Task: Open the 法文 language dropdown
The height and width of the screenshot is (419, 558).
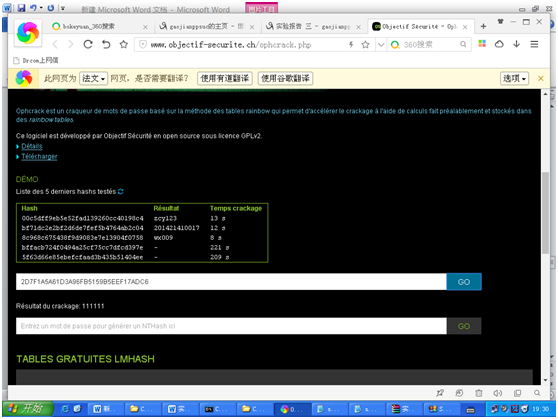Action: [x=93, y=78]
